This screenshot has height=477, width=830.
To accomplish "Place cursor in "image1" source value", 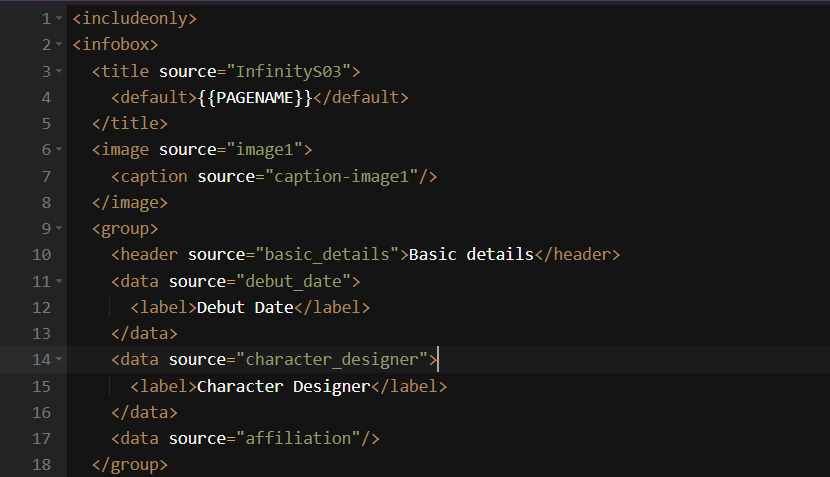I will [x=265, y=150].
